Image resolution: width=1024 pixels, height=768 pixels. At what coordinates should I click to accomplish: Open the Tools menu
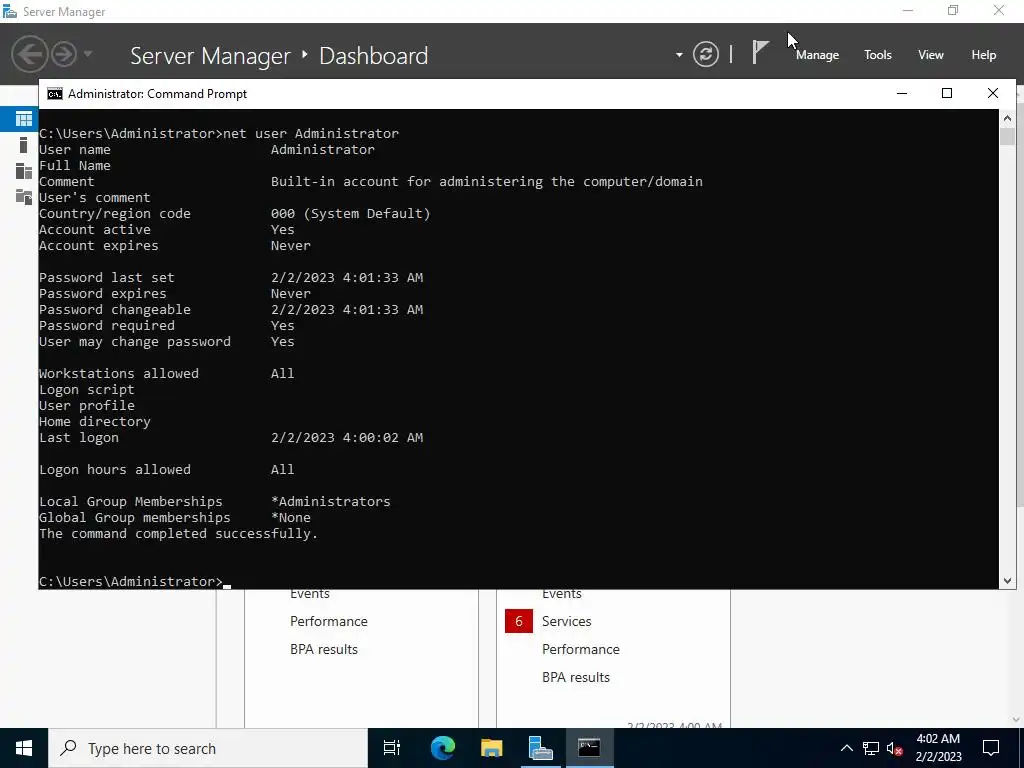[878, 55]
